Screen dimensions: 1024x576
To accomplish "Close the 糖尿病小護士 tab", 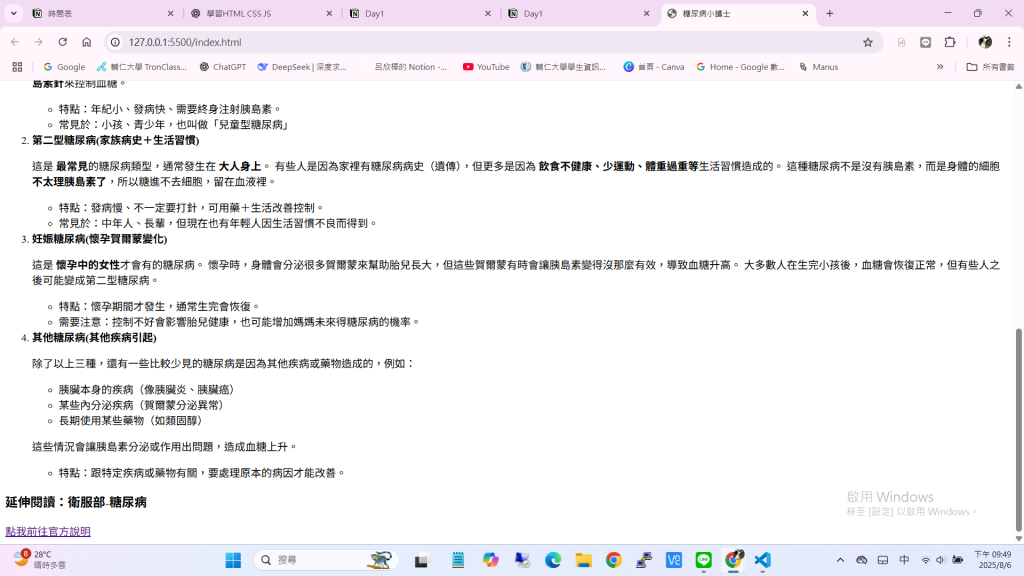I will pyautogui.click(x=805, y=13).
